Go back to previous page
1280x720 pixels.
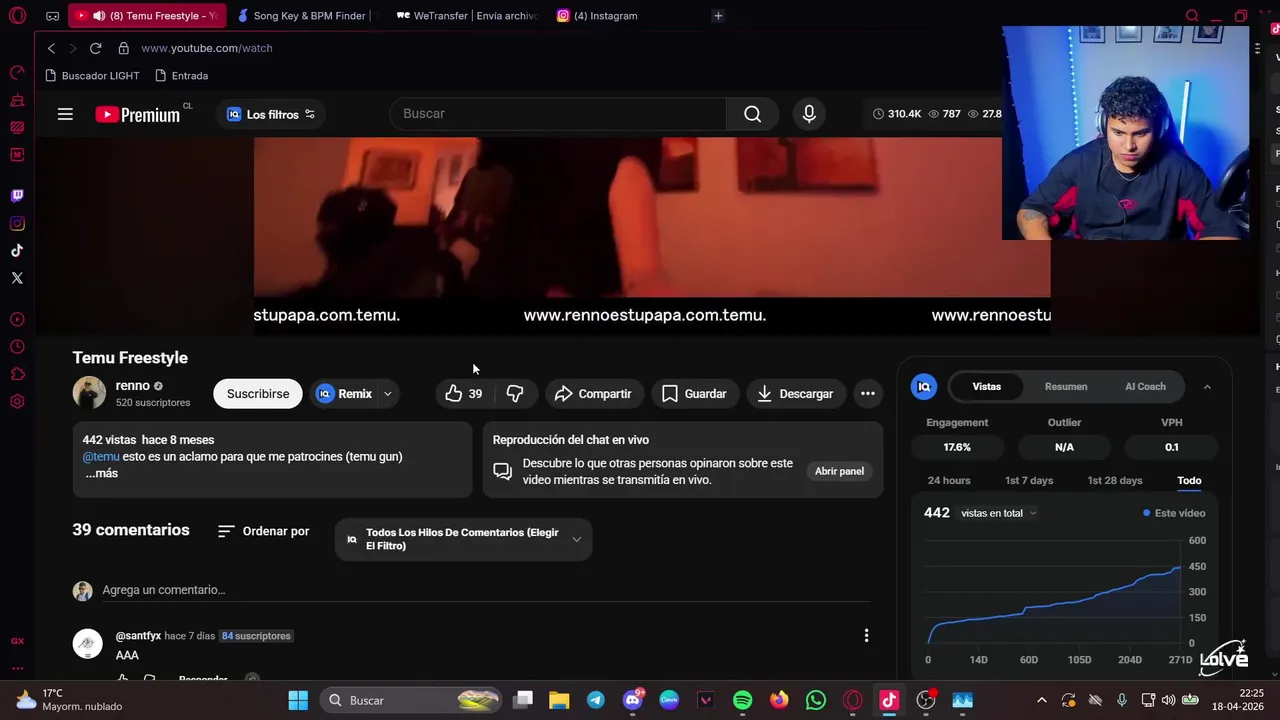click(x=51, y=48)
